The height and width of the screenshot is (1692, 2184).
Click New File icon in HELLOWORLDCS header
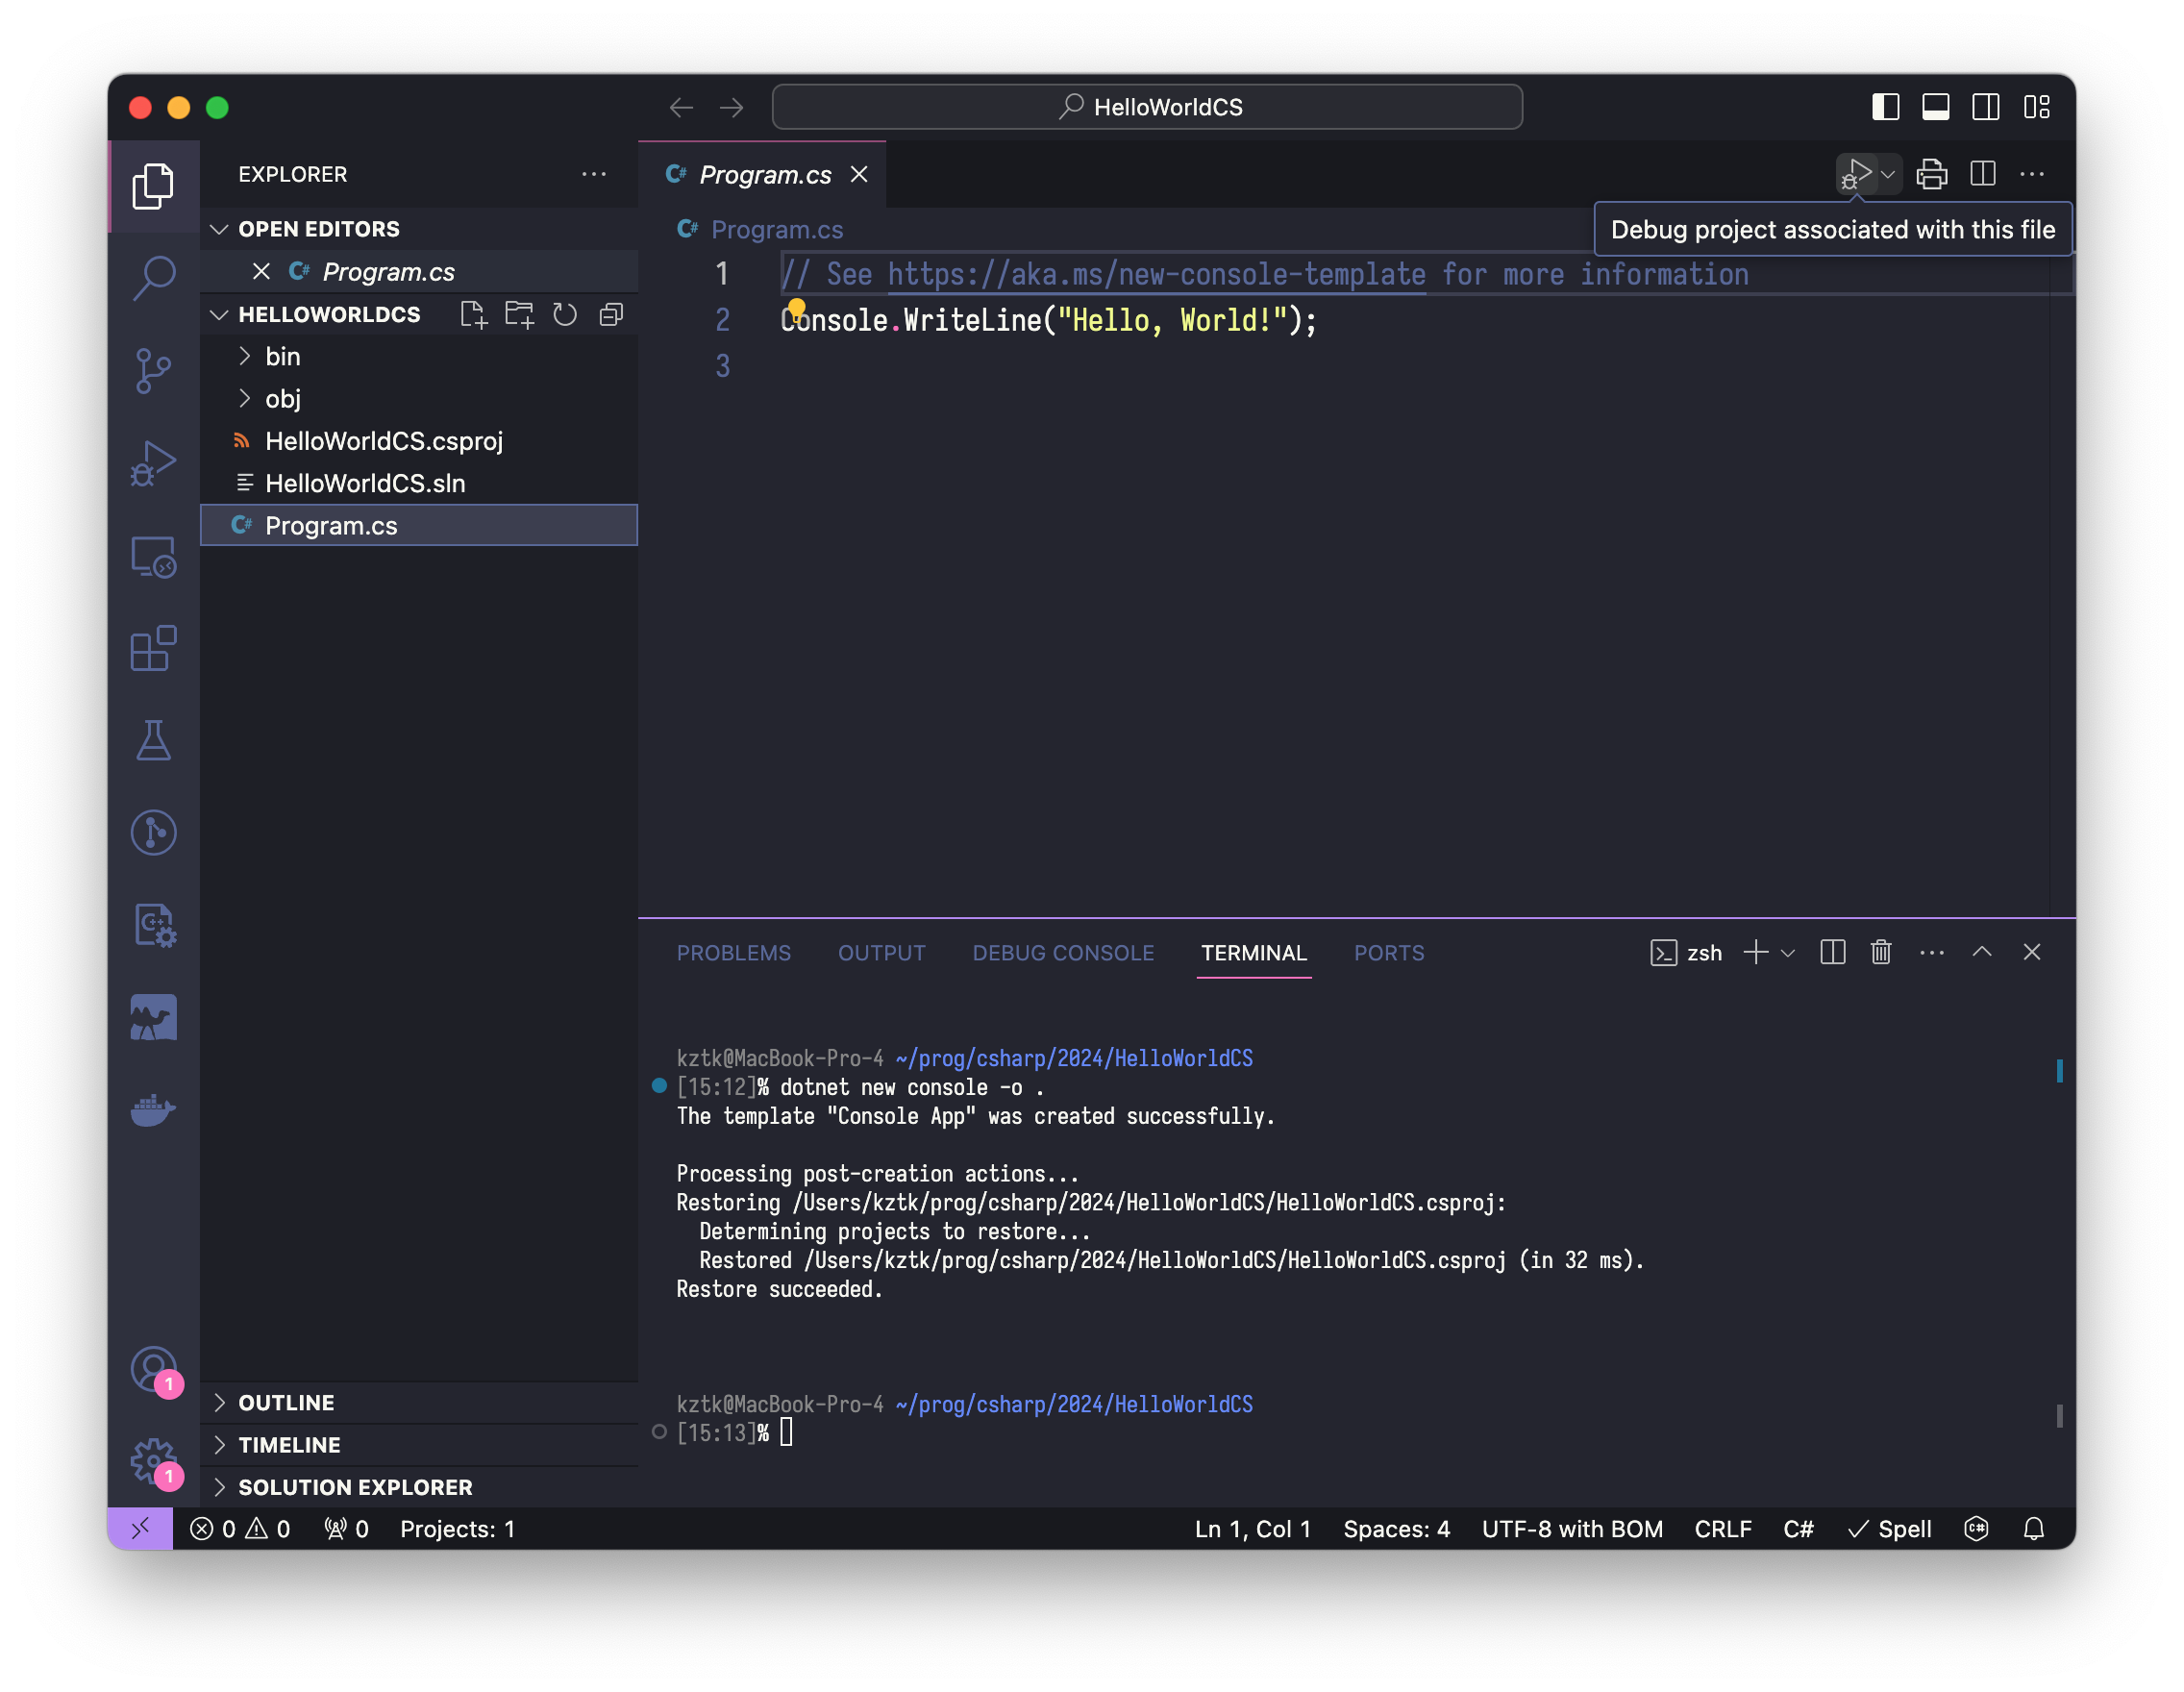[473, 314]
